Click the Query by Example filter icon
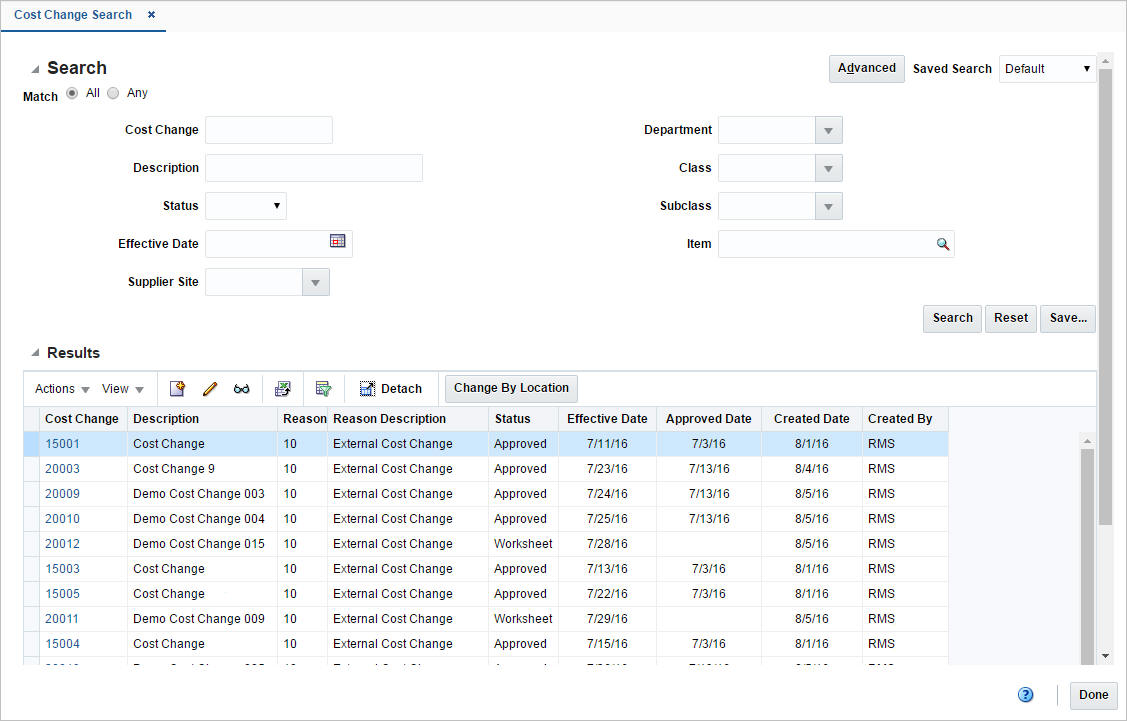This screenshot has height=721, width=1127. pos(323,388)
